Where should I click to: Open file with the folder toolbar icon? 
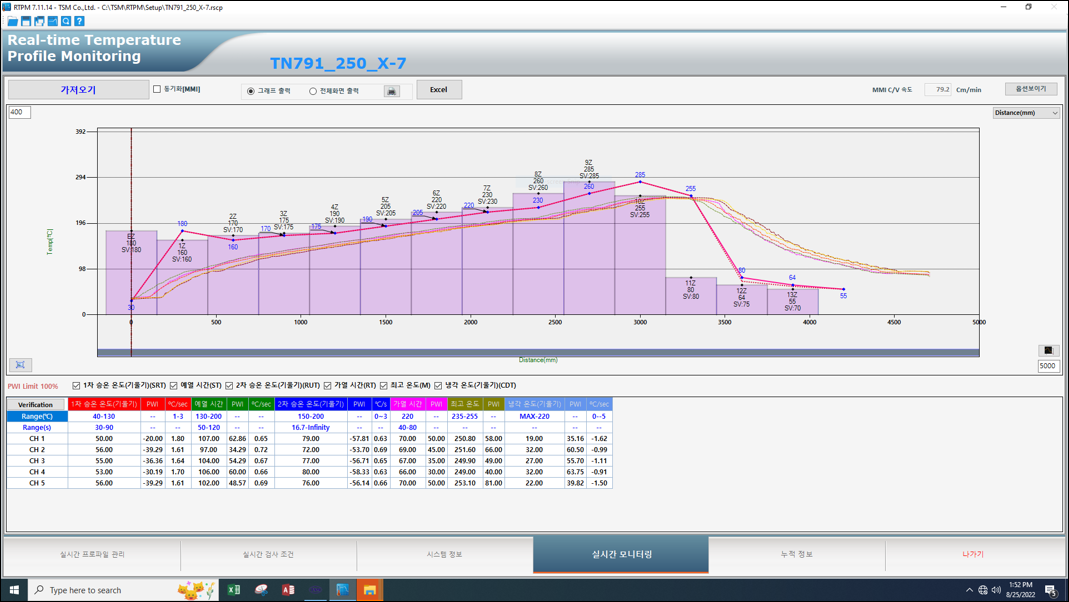point(12,21)
